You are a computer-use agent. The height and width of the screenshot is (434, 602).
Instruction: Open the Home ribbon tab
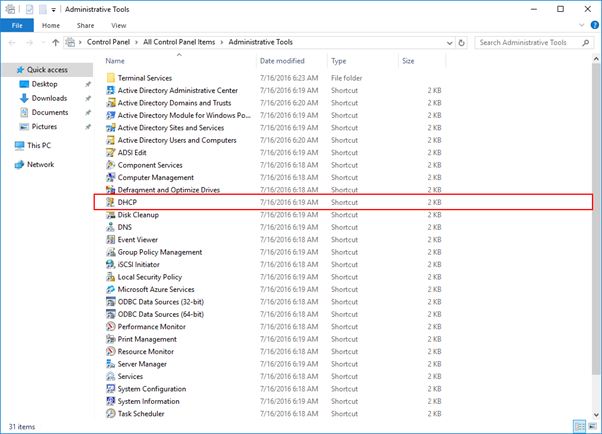coord(51,25)
